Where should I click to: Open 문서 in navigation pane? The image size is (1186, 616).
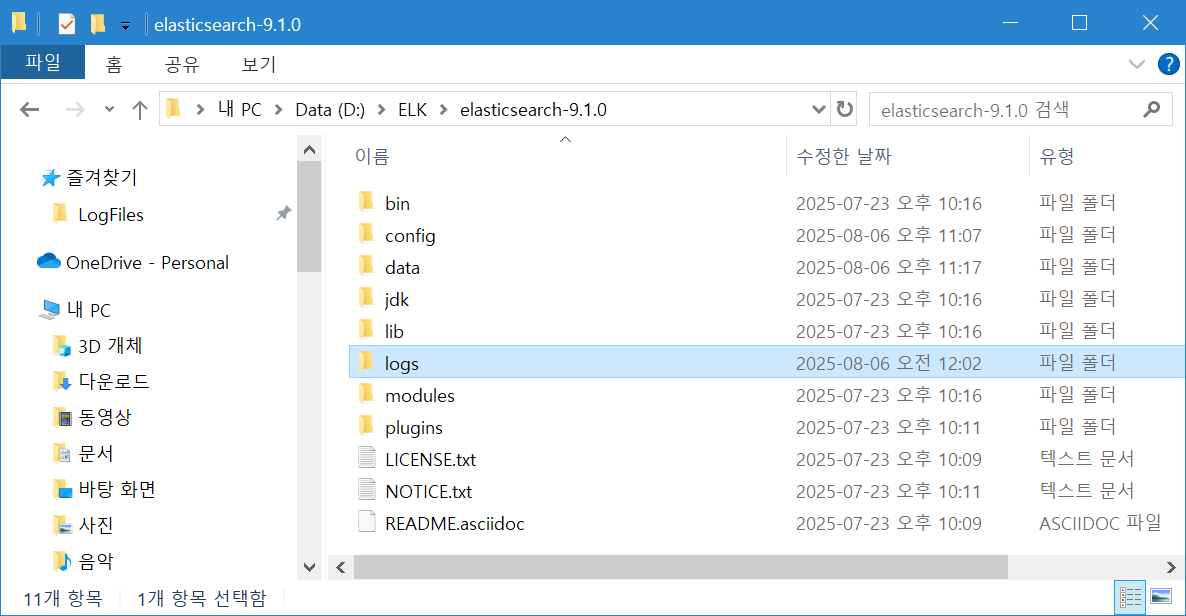coord(95,453)
